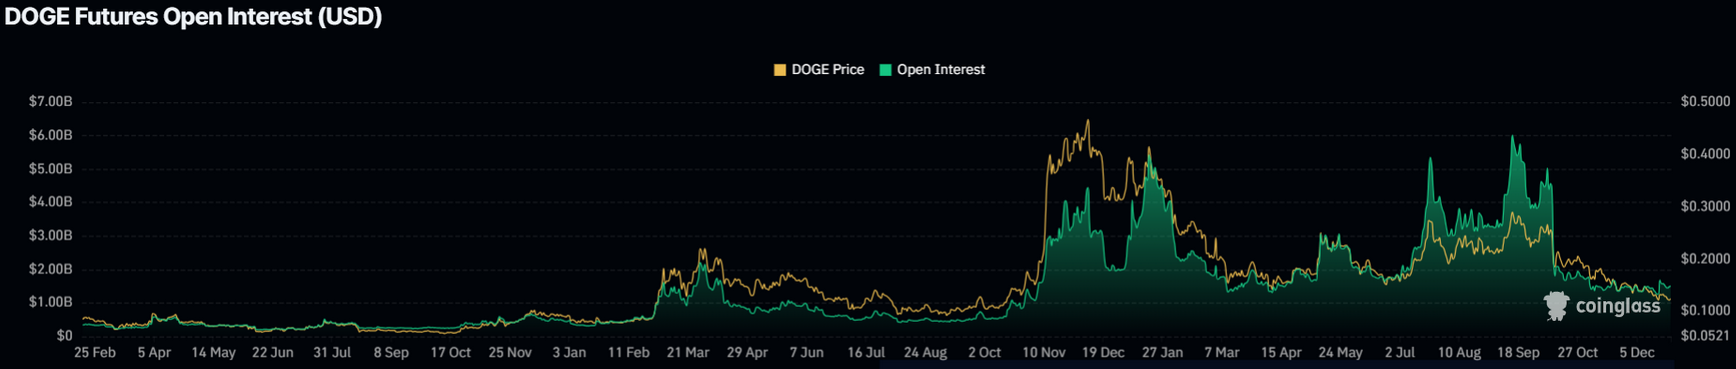This screenshot has width=1736, height=369.
Task: Click the 27 Oct date label
Action: (x=1578, y=353)
